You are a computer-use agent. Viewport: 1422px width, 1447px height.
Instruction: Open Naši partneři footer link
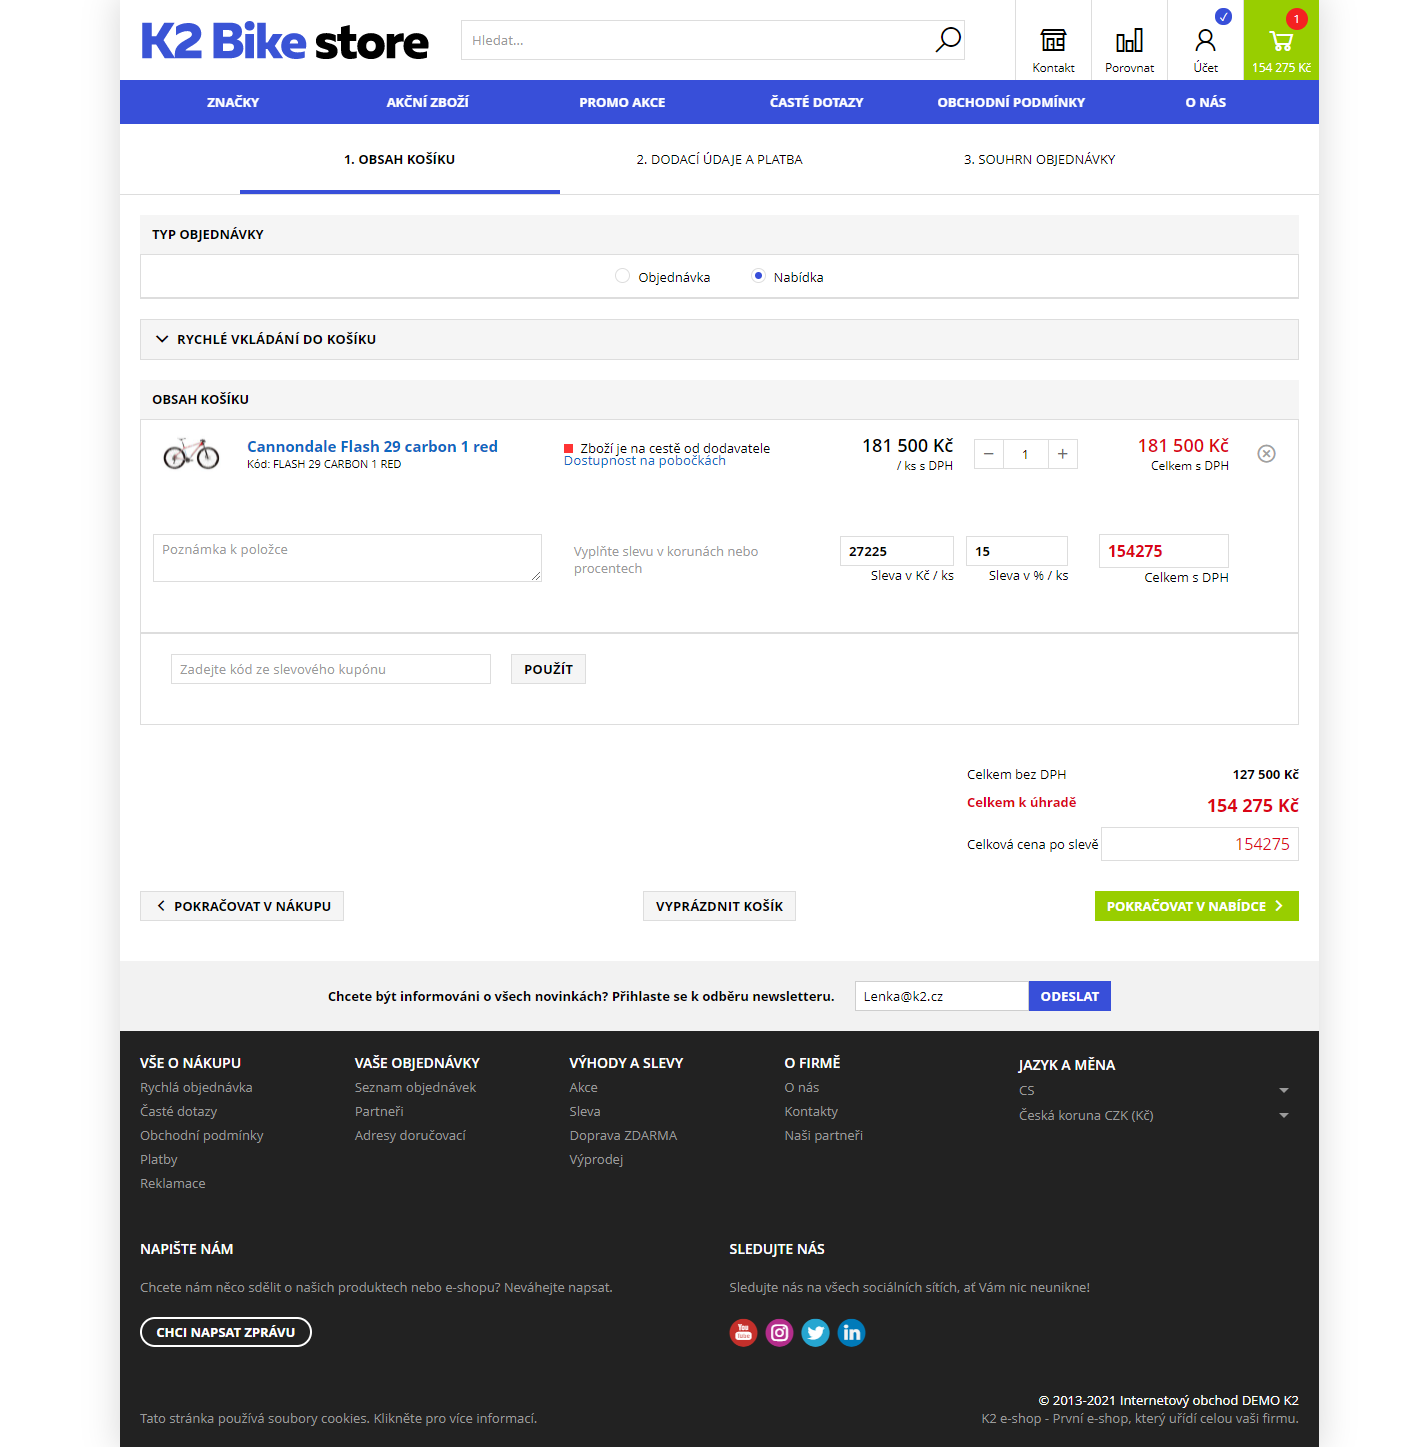(x=823, y=1135)
